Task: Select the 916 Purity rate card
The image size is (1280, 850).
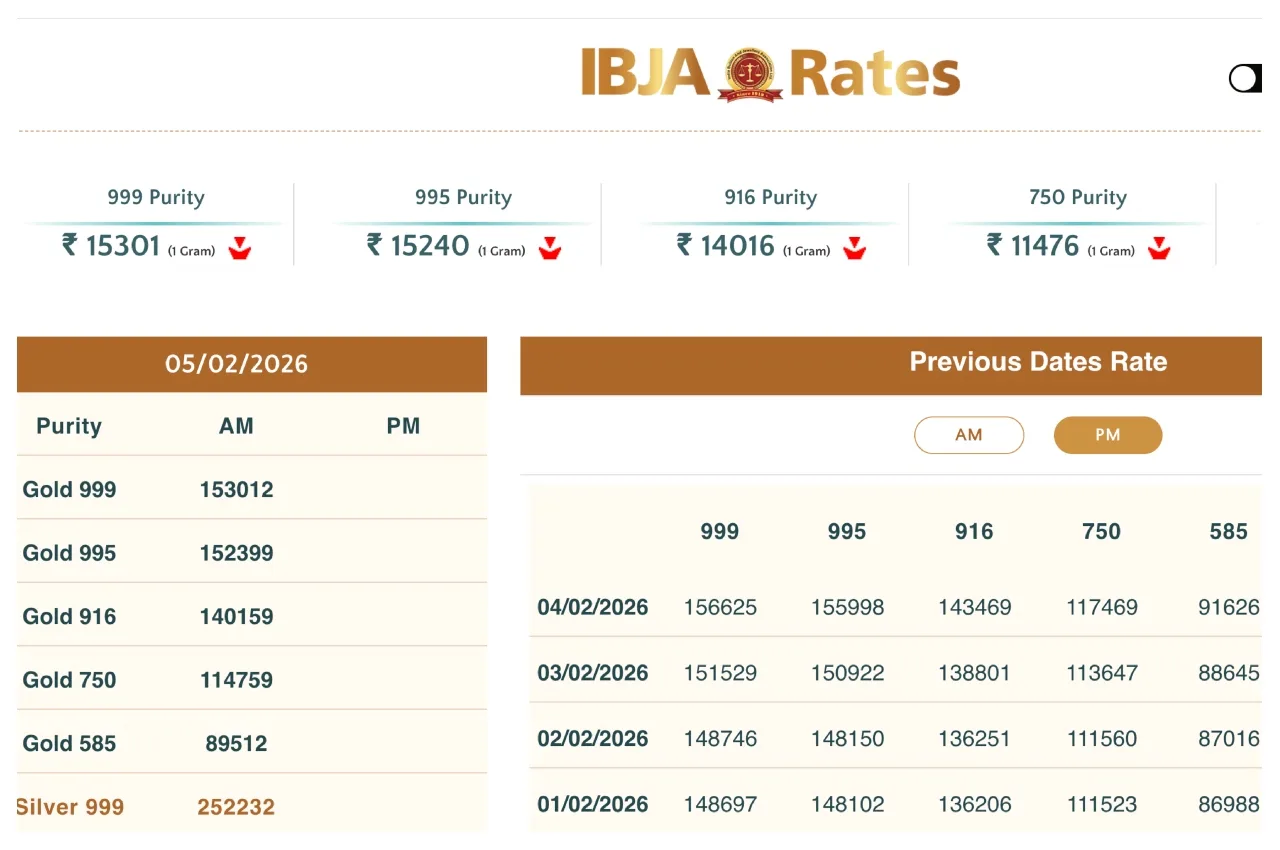Action: click(x=770, y=224)
